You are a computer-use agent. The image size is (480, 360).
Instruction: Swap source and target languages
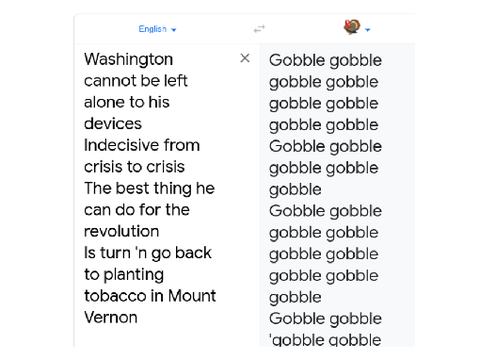[259, 29]
